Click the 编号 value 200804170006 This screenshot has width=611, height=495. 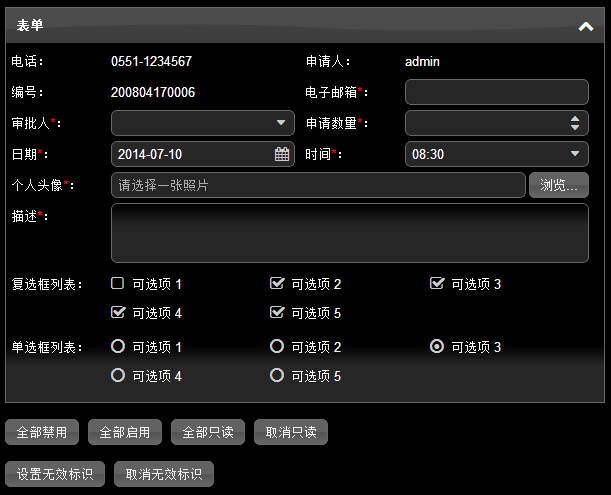click(x=153, y=92)
